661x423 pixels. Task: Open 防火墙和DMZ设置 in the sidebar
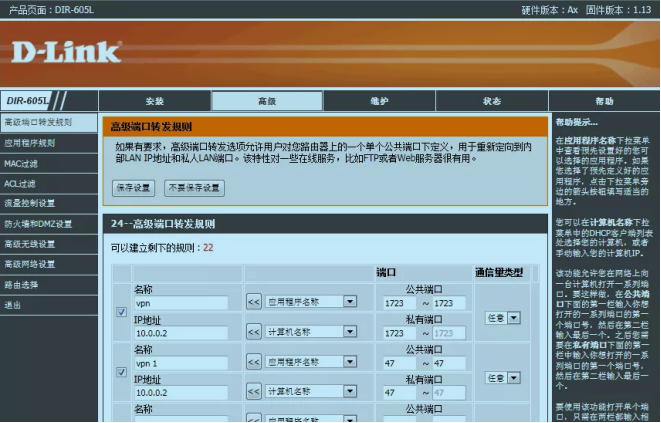coord(49,224)
